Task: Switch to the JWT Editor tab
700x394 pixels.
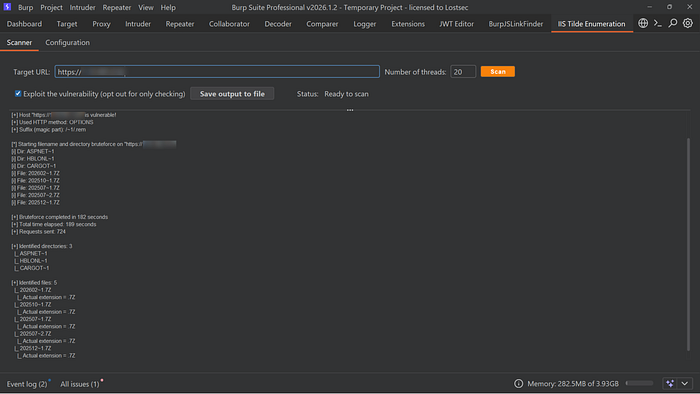Action: coord(456,24)
